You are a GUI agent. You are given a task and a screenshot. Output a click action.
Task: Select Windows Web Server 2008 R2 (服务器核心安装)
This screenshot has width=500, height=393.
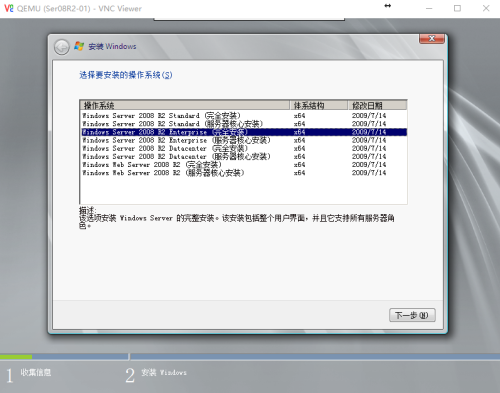coord(243,173)
